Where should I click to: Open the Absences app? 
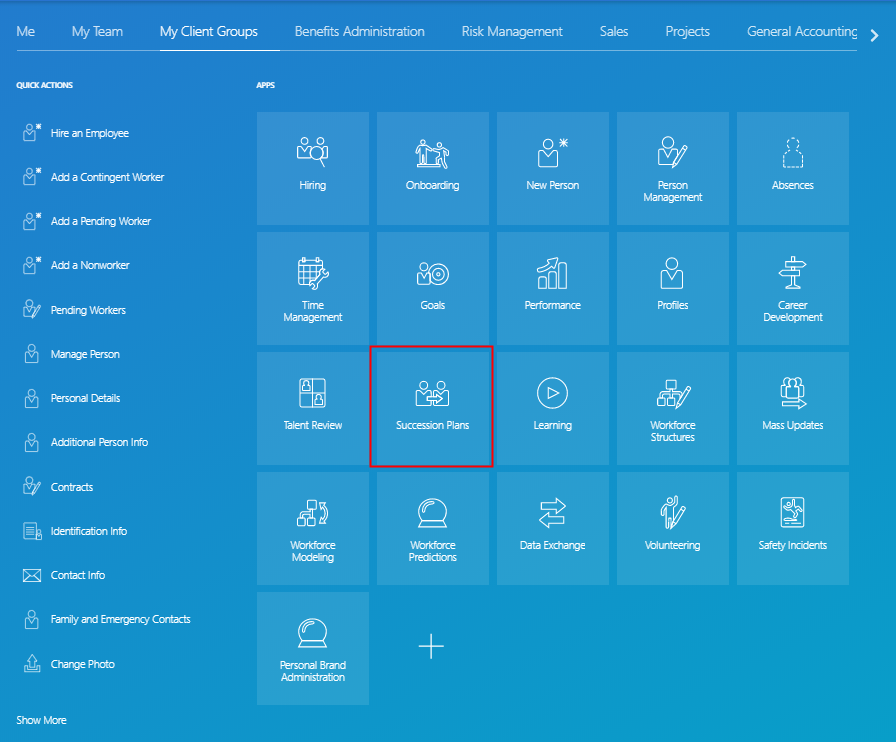[x=792, y=168]
